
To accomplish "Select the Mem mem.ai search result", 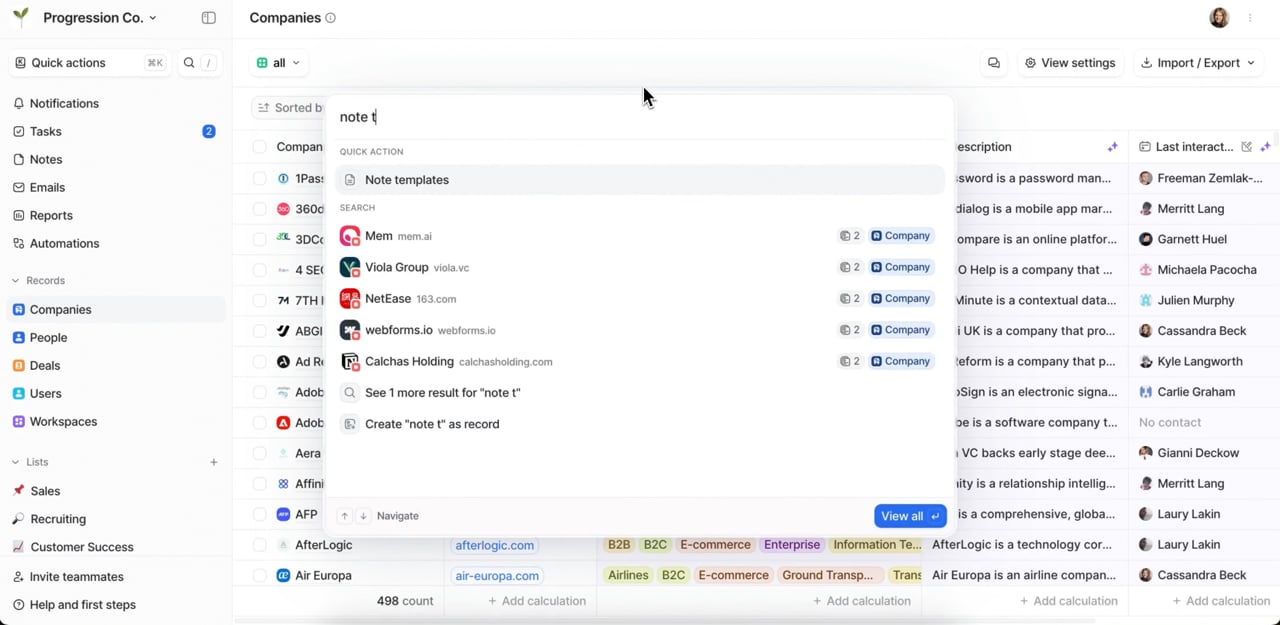I will pyautogui.click(x=640, y=236).
